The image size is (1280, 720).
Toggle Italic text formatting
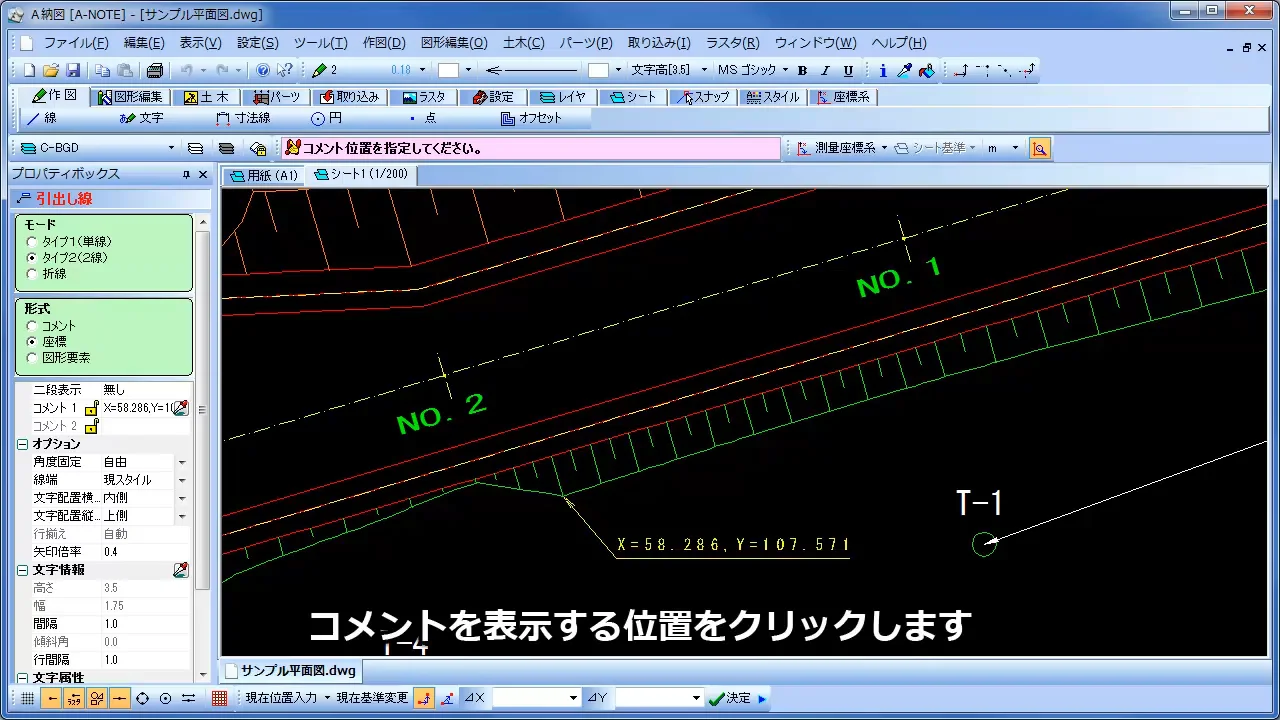(x=825, y=70)
